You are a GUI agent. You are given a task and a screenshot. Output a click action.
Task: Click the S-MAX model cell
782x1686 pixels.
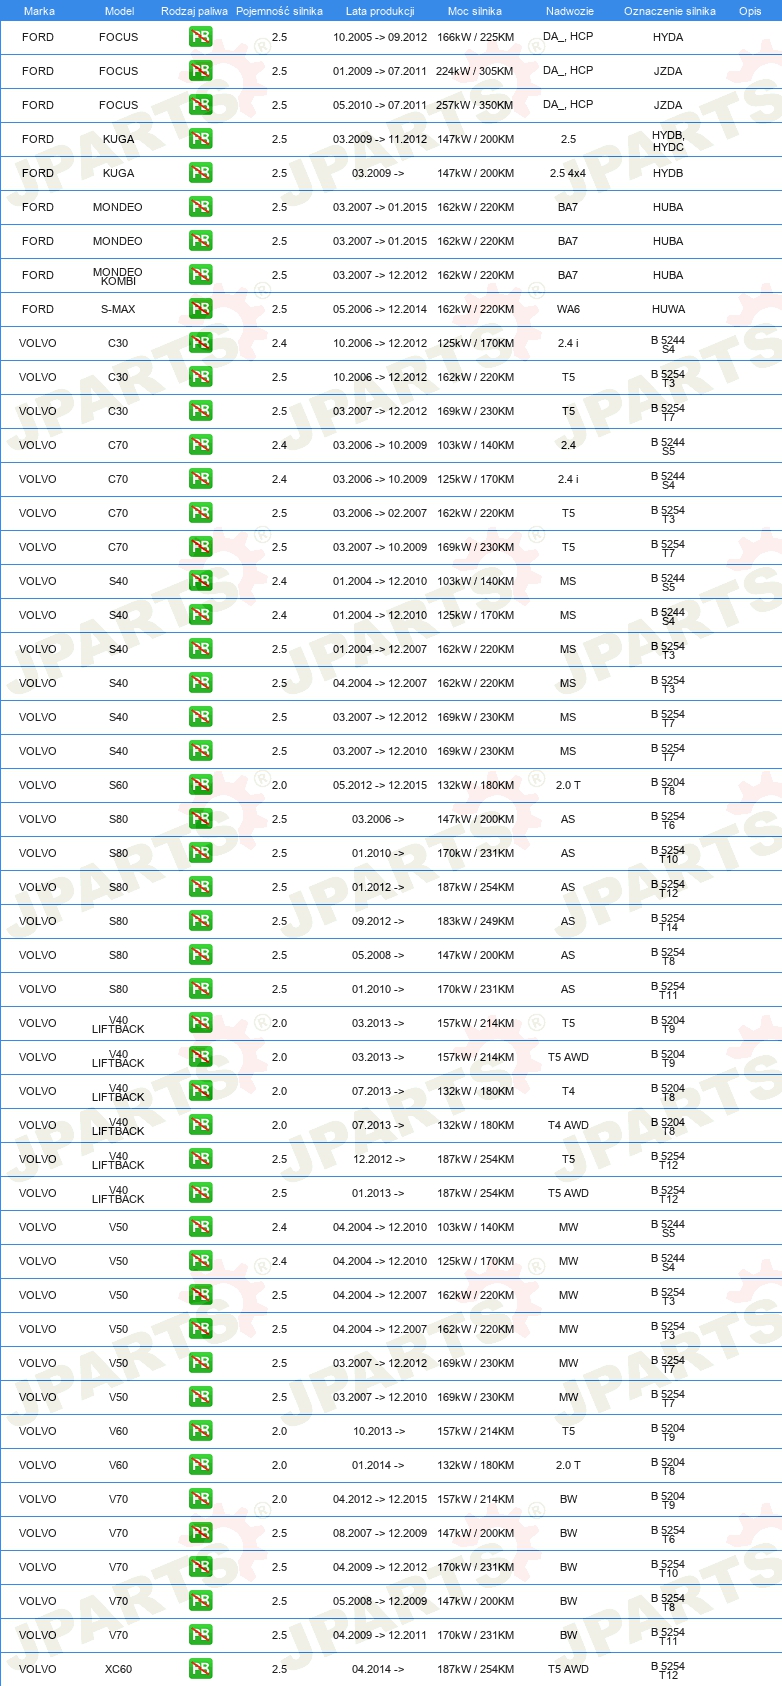tap(118, 309)
